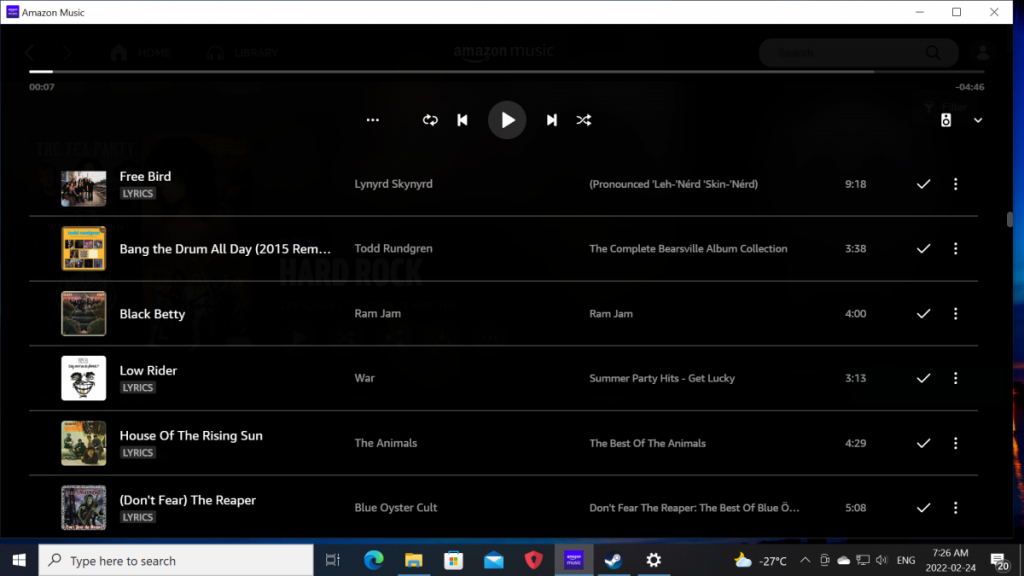The height and width of the screenshot is (576, 1024).
Task: Open the Blue Oyster Cult artist link
Action: point(396,507)
